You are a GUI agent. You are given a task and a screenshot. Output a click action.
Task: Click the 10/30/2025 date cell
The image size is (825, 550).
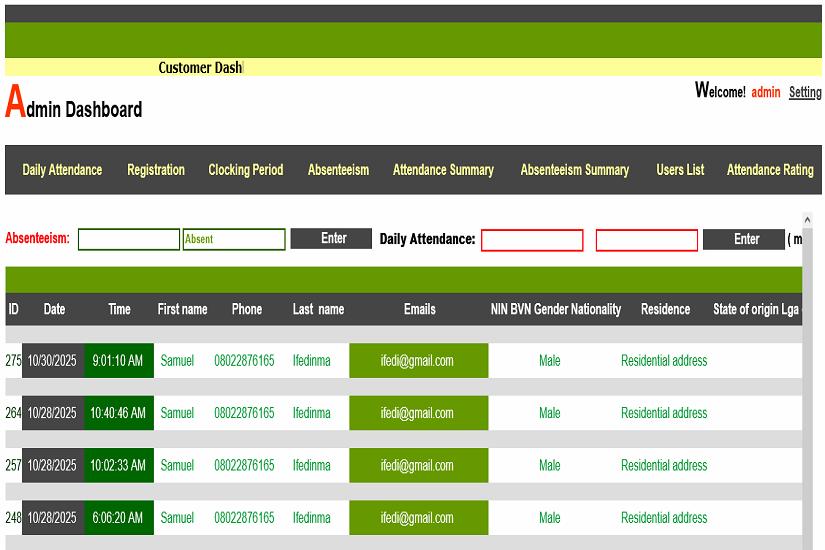coord(54,361)
